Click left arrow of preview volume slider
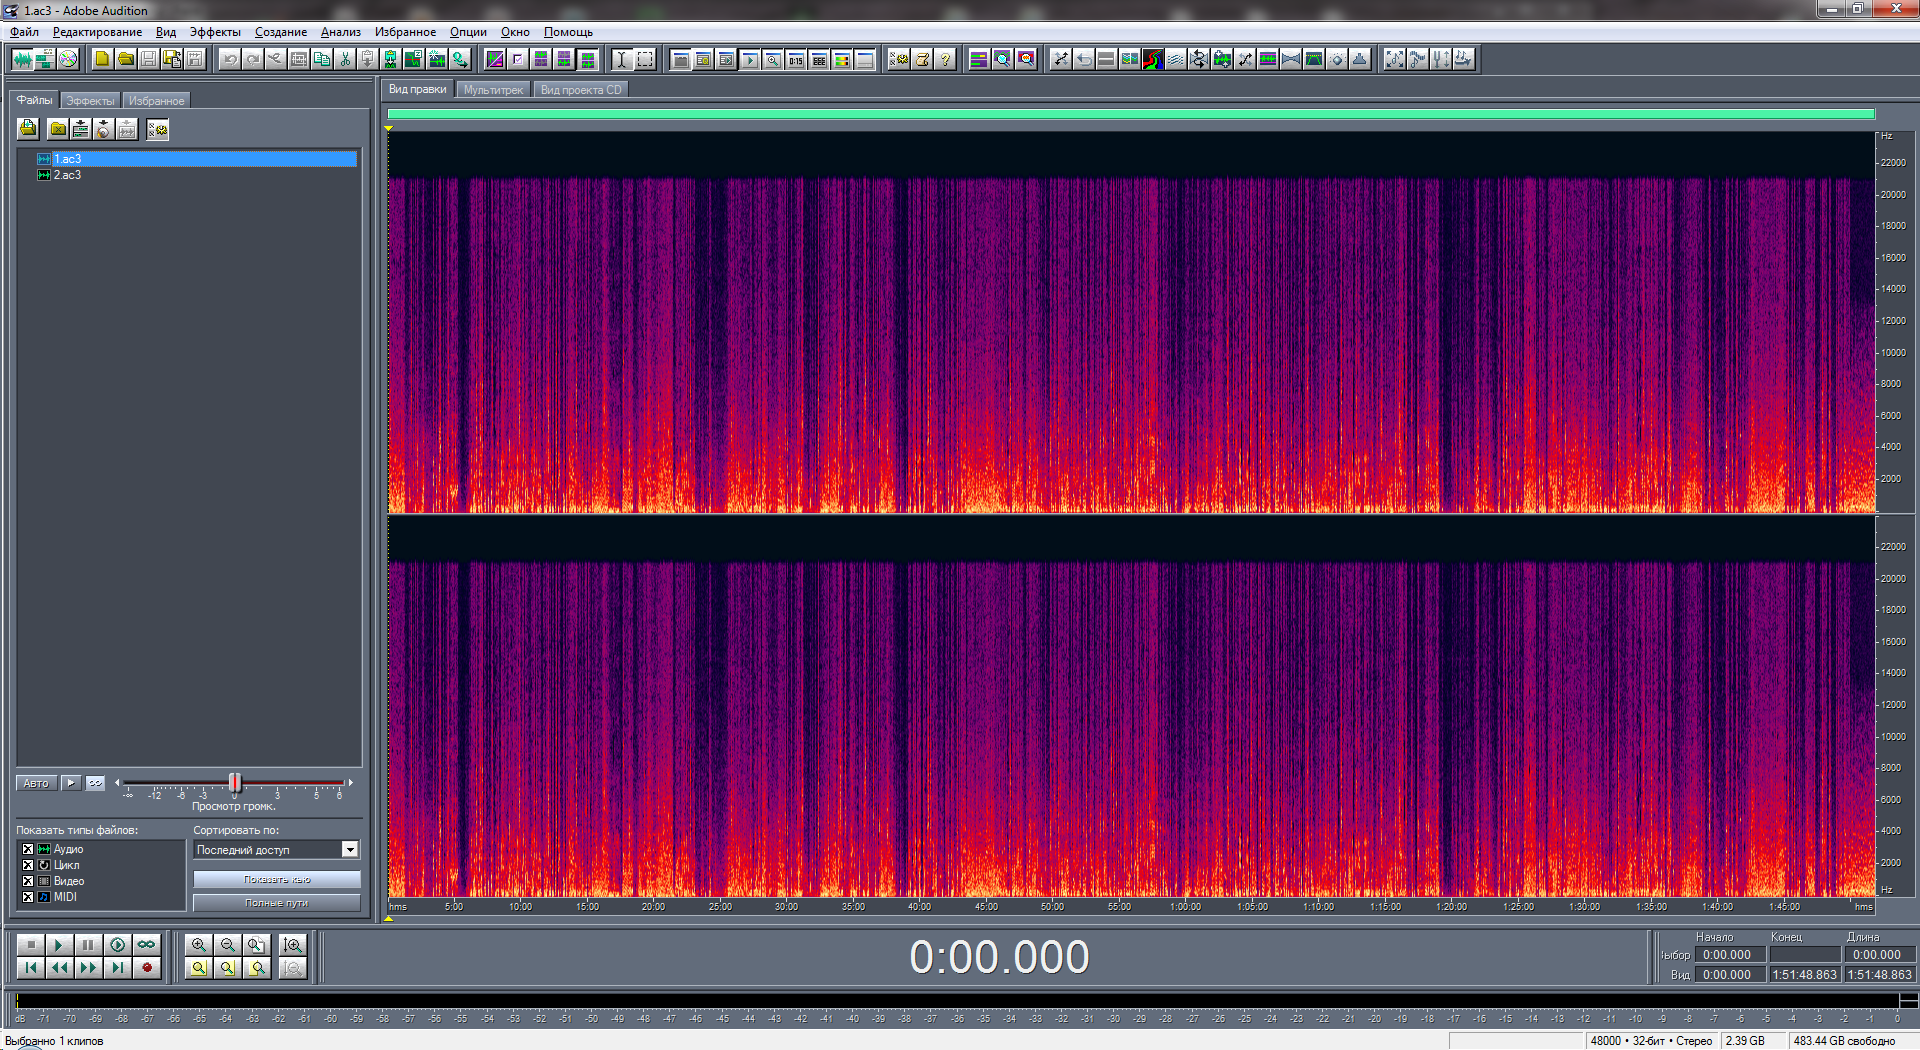 click(117, 782)
